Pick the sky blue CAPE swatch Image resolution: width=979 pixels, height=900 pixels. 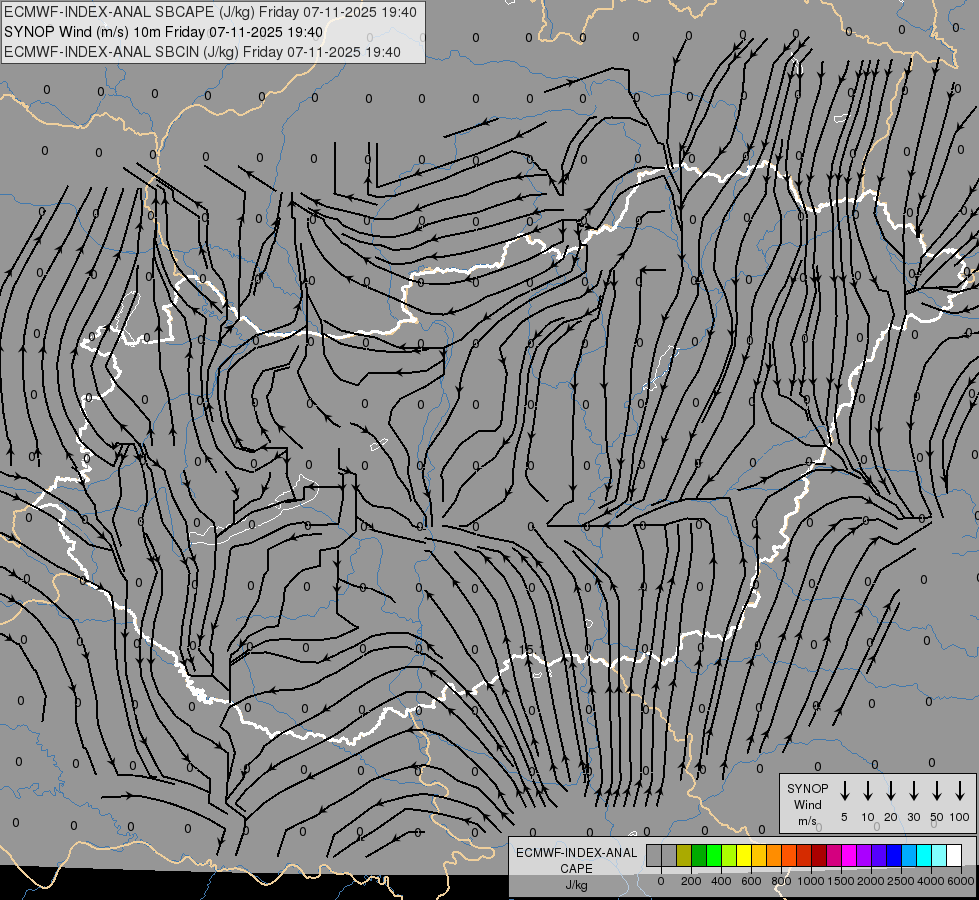tap(909, 855)
